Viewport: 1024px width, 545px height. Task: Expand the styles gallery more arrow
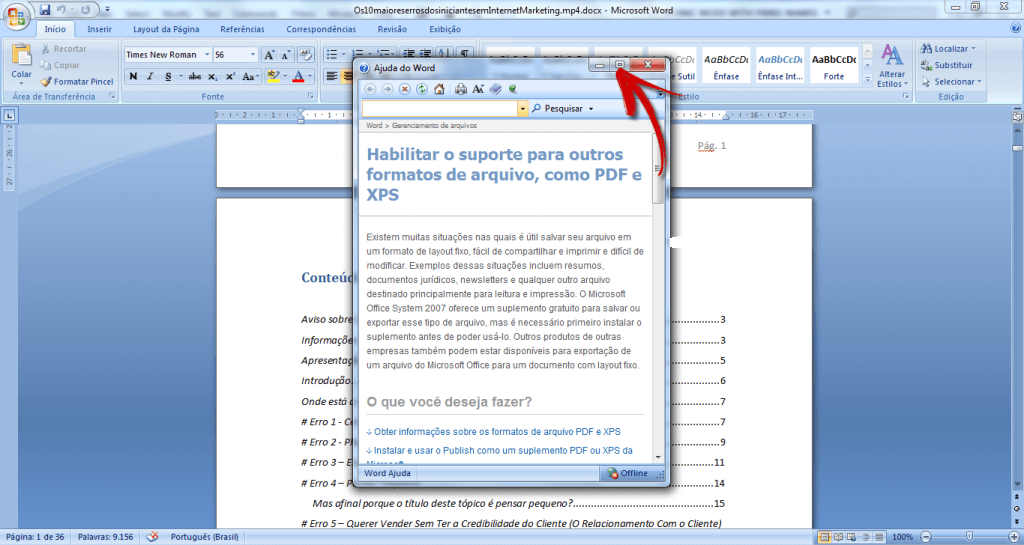pyautogui.click(x=867, y=79)
